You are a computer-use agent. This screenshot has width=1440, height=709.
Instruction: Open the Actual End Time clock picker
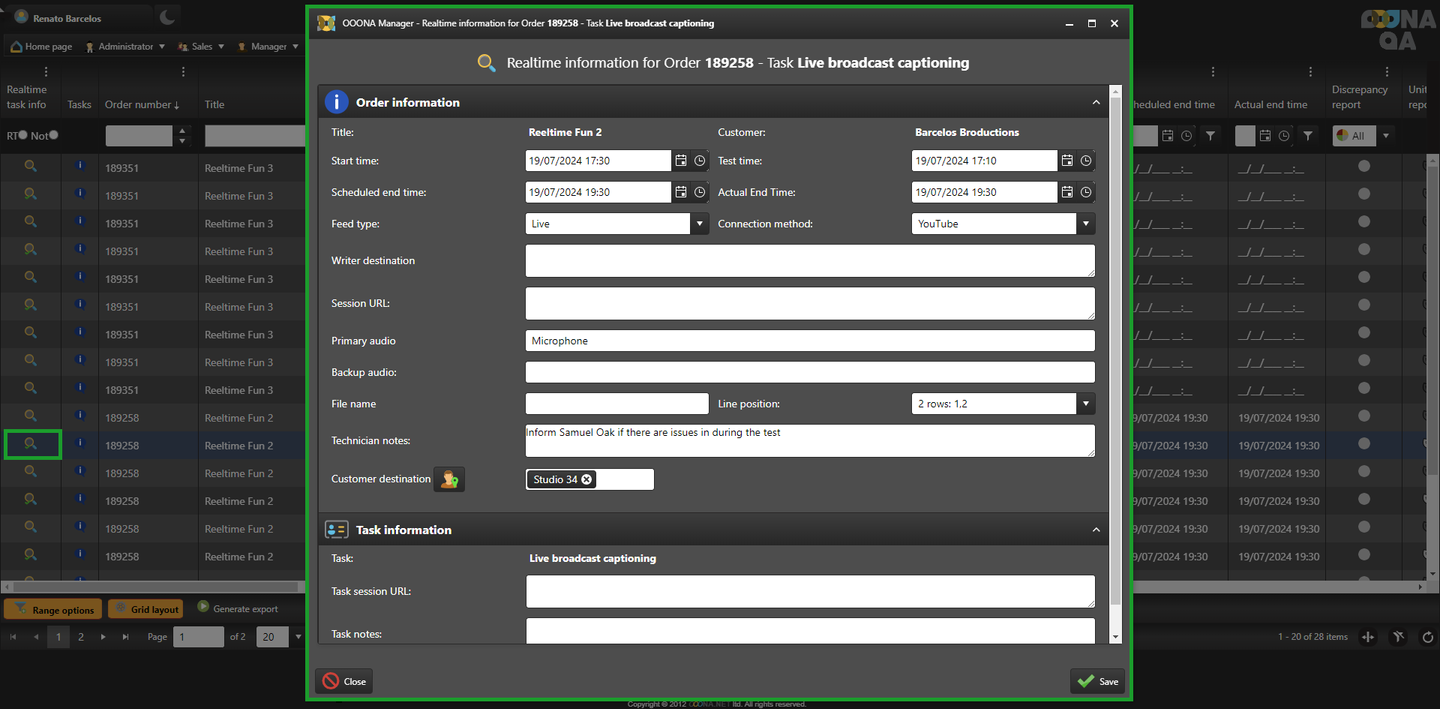(1086, 192)
